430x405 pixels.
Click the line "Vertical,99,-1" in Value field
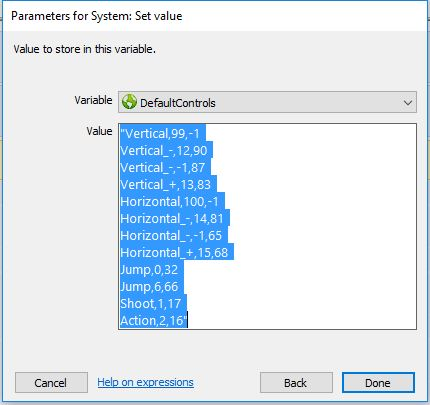click(x=160, y=134)
